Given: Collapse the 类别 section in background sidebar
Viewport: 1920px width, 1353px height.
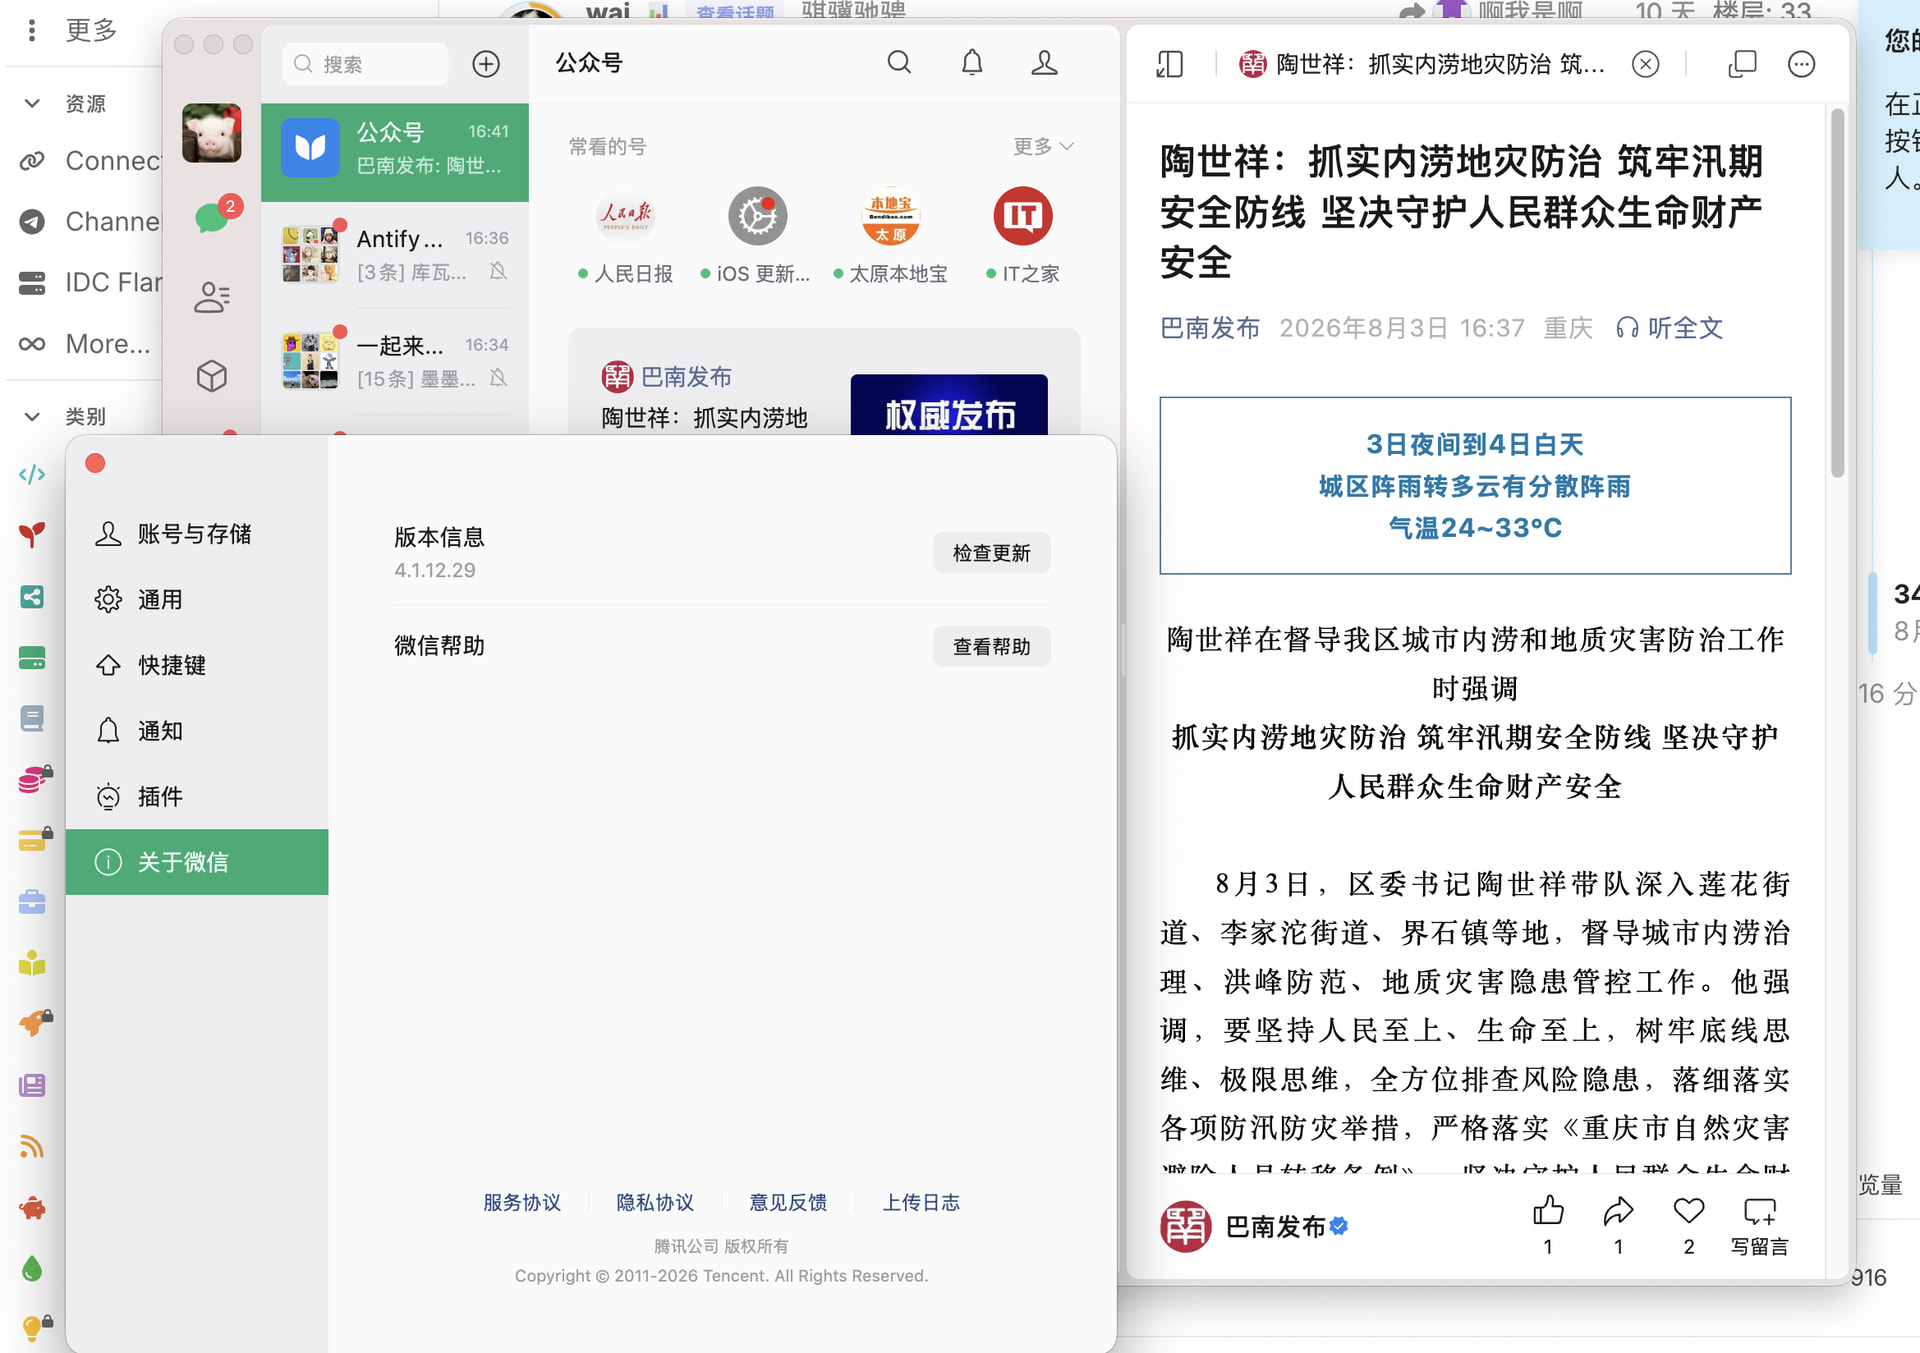Looking at the screenshot, I should coord(32,416).
